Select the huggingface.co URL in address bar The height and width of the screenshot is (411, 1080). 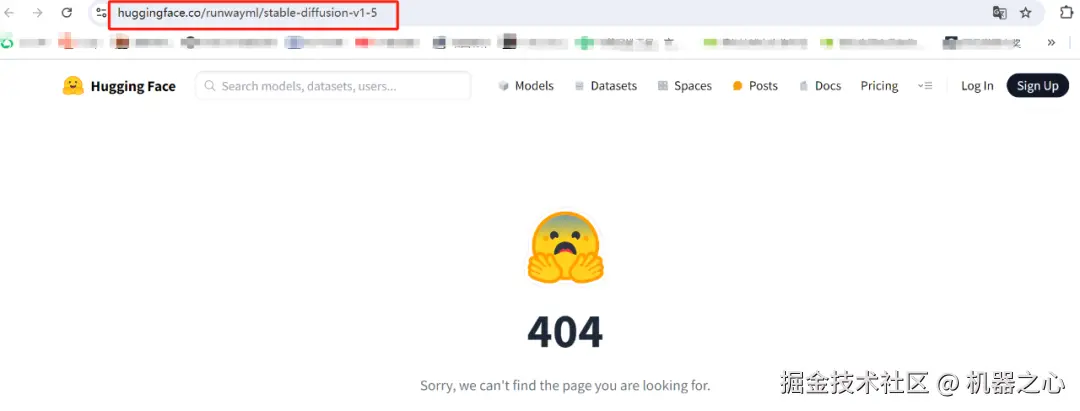click(247, 13)
